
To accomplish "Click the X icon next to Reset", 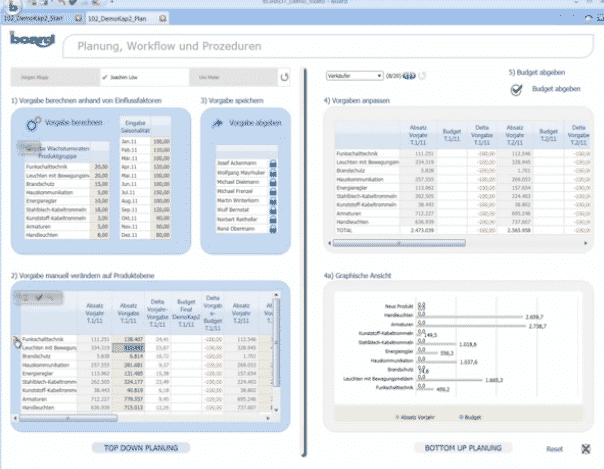I will click(x=585, y=450).
